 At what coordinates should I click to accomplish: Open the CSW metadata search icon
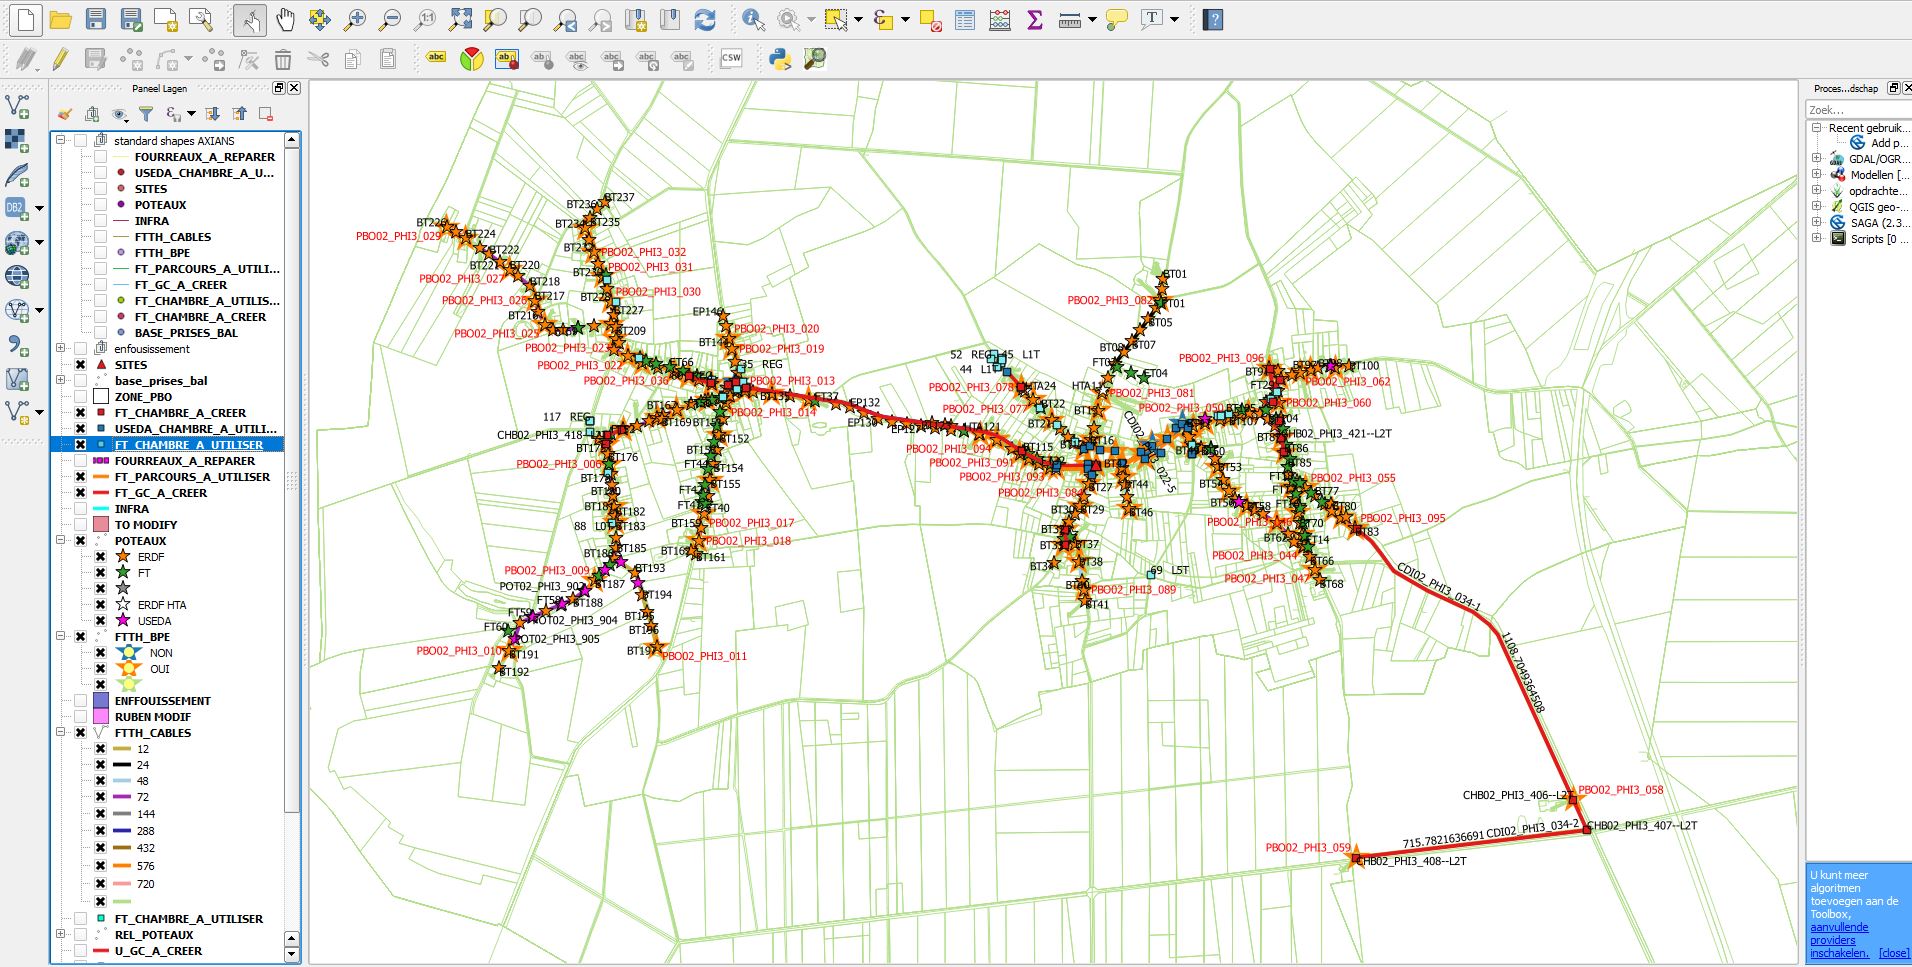731,59
